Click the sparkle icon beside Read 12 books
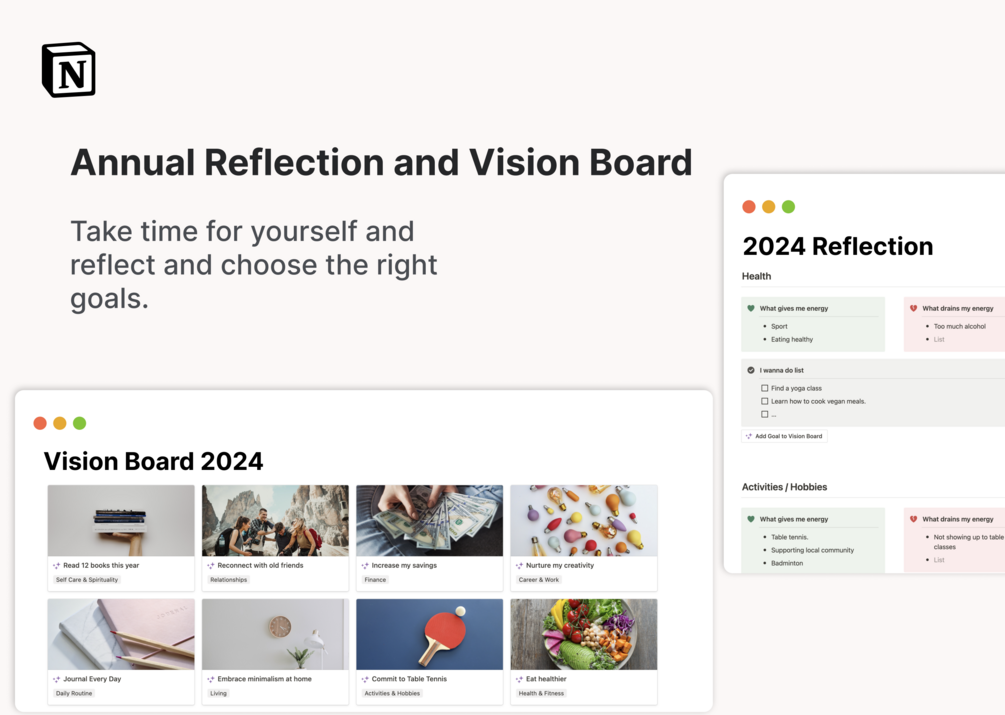Viewport: 1005px width, 715px height. (56, 566)
